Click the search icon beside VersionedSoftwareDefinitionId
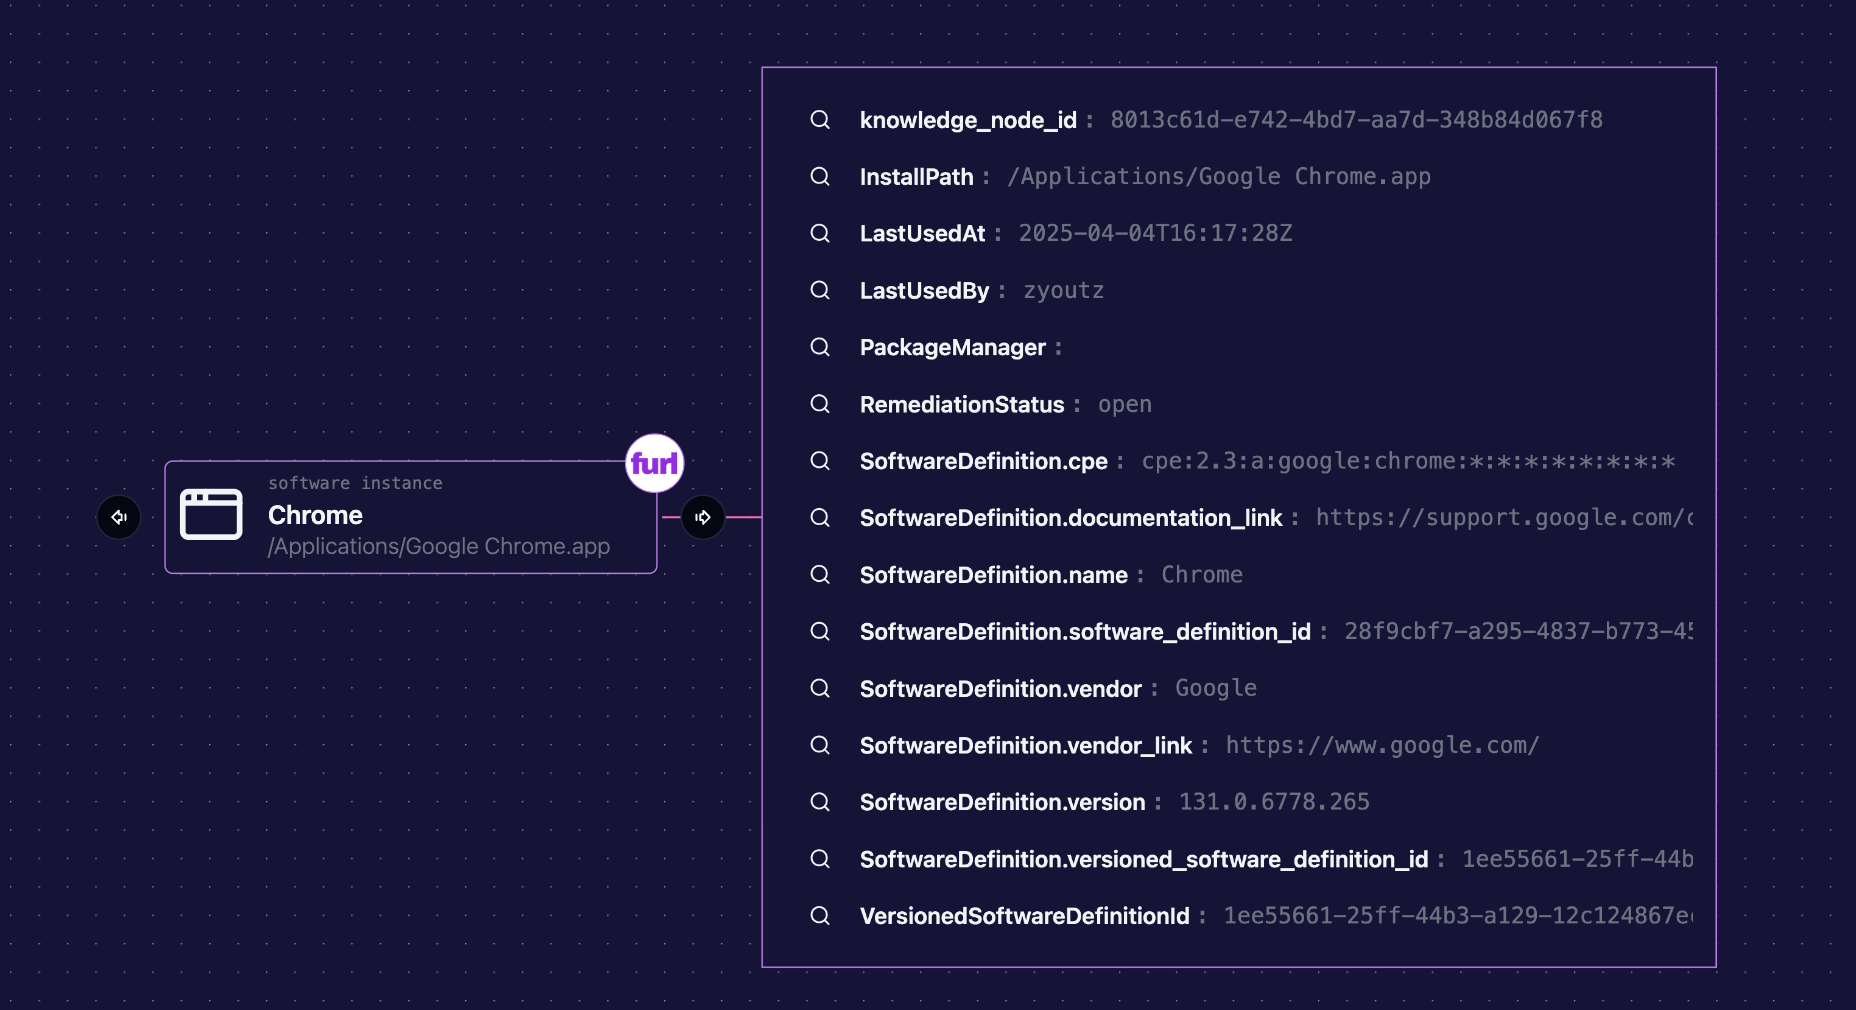1856x1010 pixels. tap(820, 916)
